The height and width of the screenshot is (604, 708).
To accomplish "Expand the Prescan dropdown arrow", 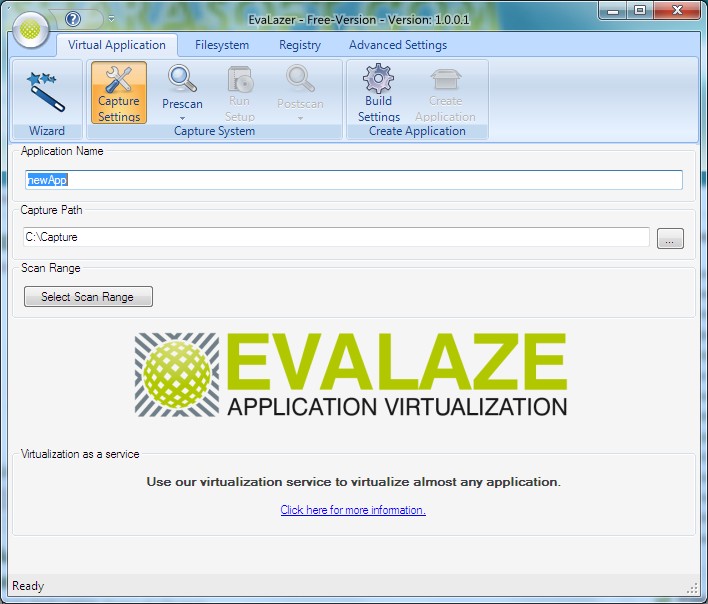I will pyautogui.click(x=182, y=118).
